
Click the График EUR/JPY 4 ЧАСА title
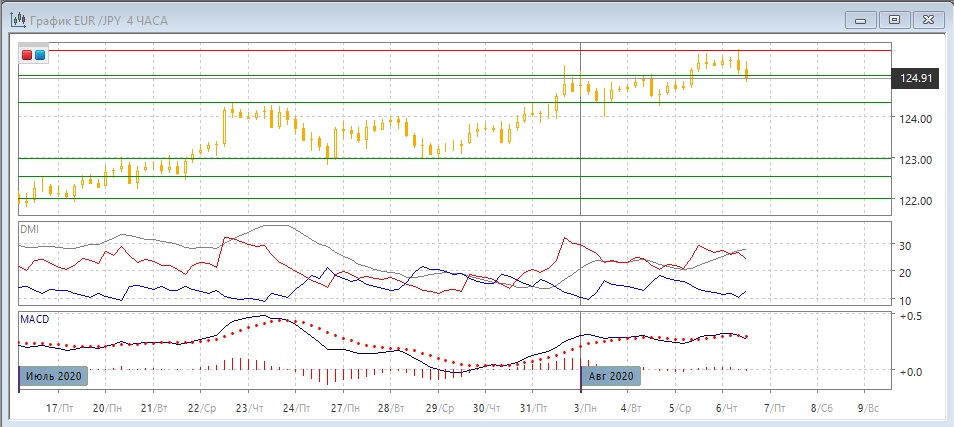pos(89,19)
